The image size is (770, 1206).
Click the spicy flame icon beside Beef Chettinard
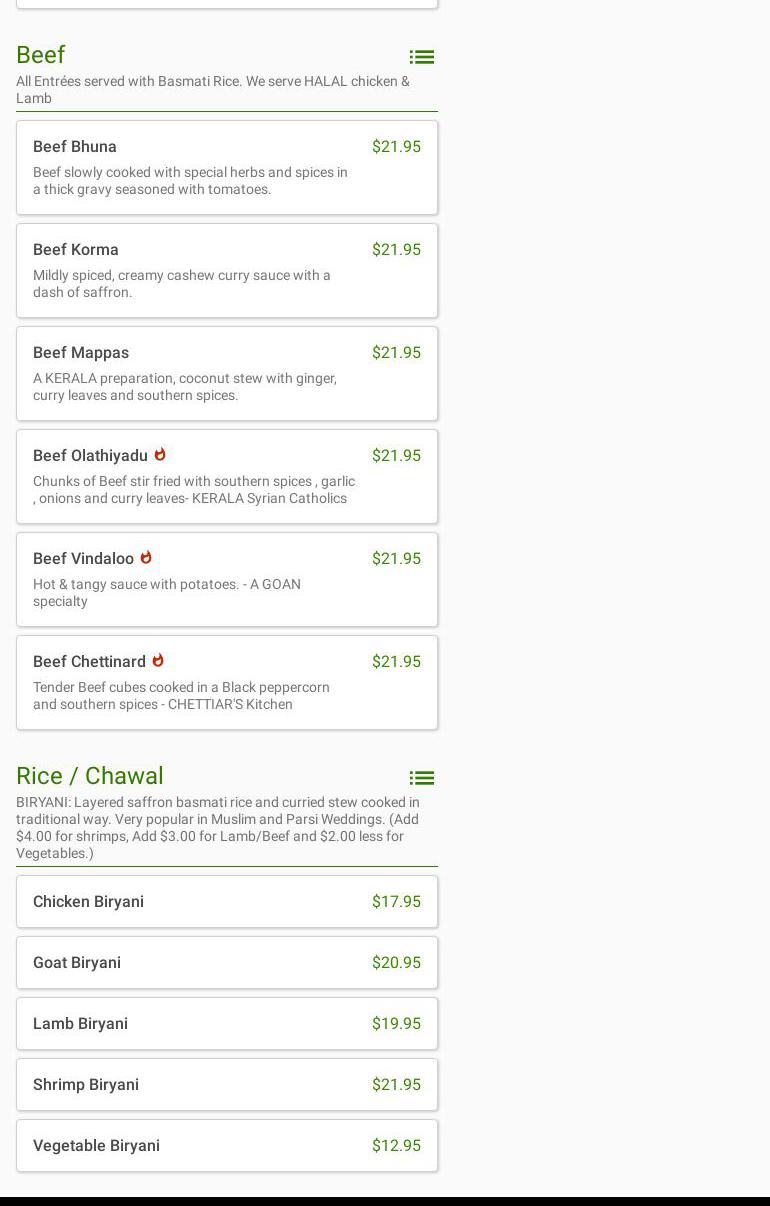pyautogui.click(x=158, y=661)
